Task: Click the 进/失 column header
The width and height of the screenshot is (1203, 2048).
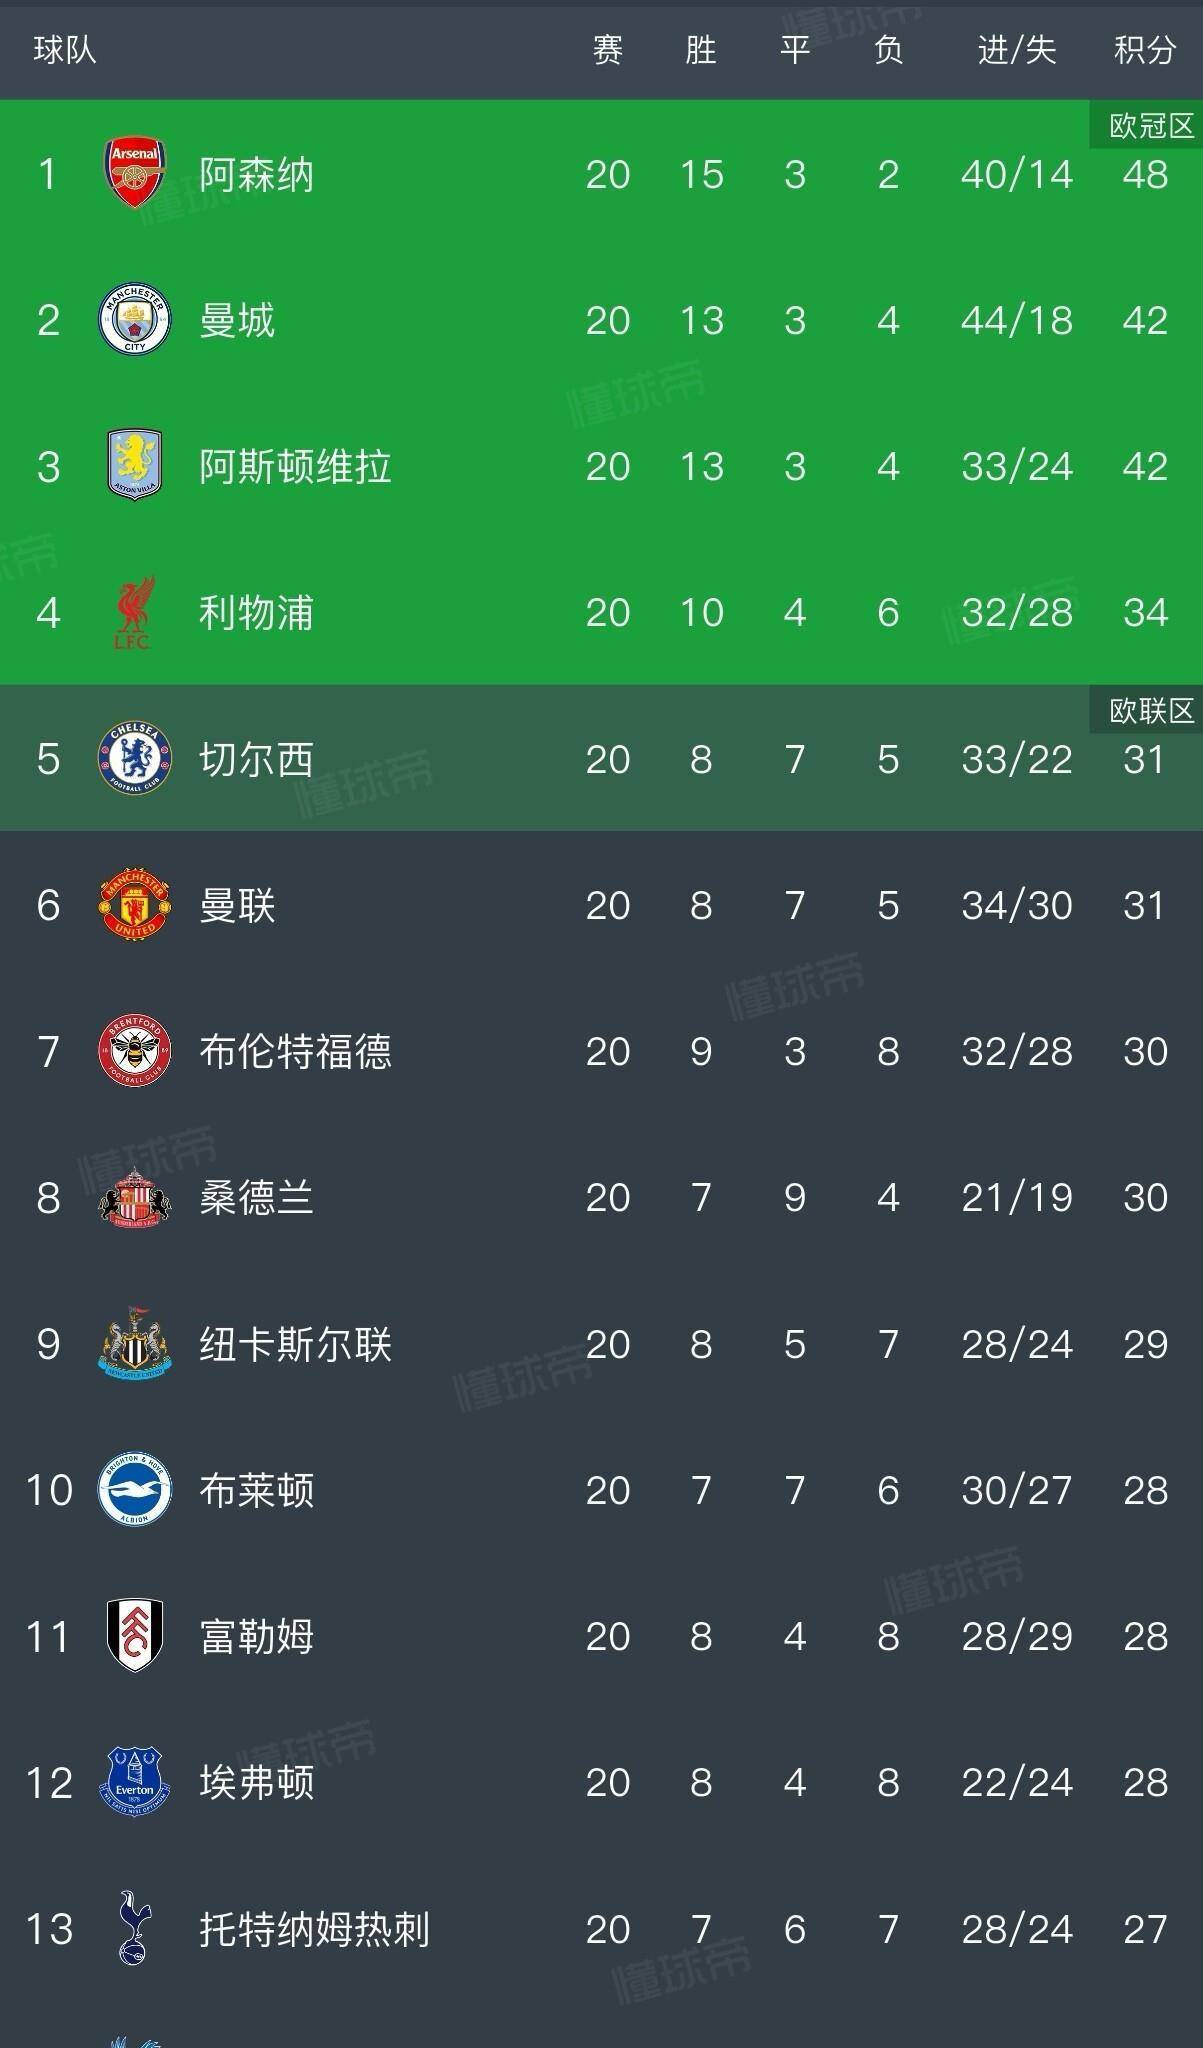Action: pyautogui.click(x=1016, y=50)
